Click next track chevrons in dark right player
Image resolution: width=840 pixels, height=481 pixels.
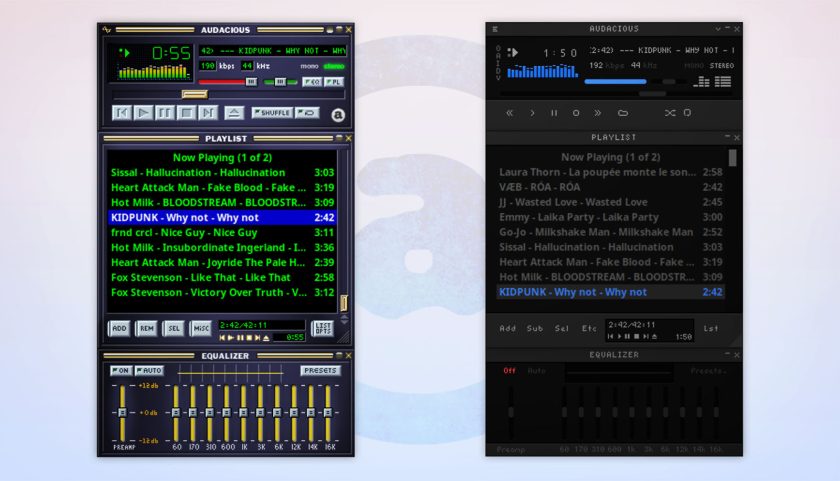pyautogui.click(x=597, y=113)
